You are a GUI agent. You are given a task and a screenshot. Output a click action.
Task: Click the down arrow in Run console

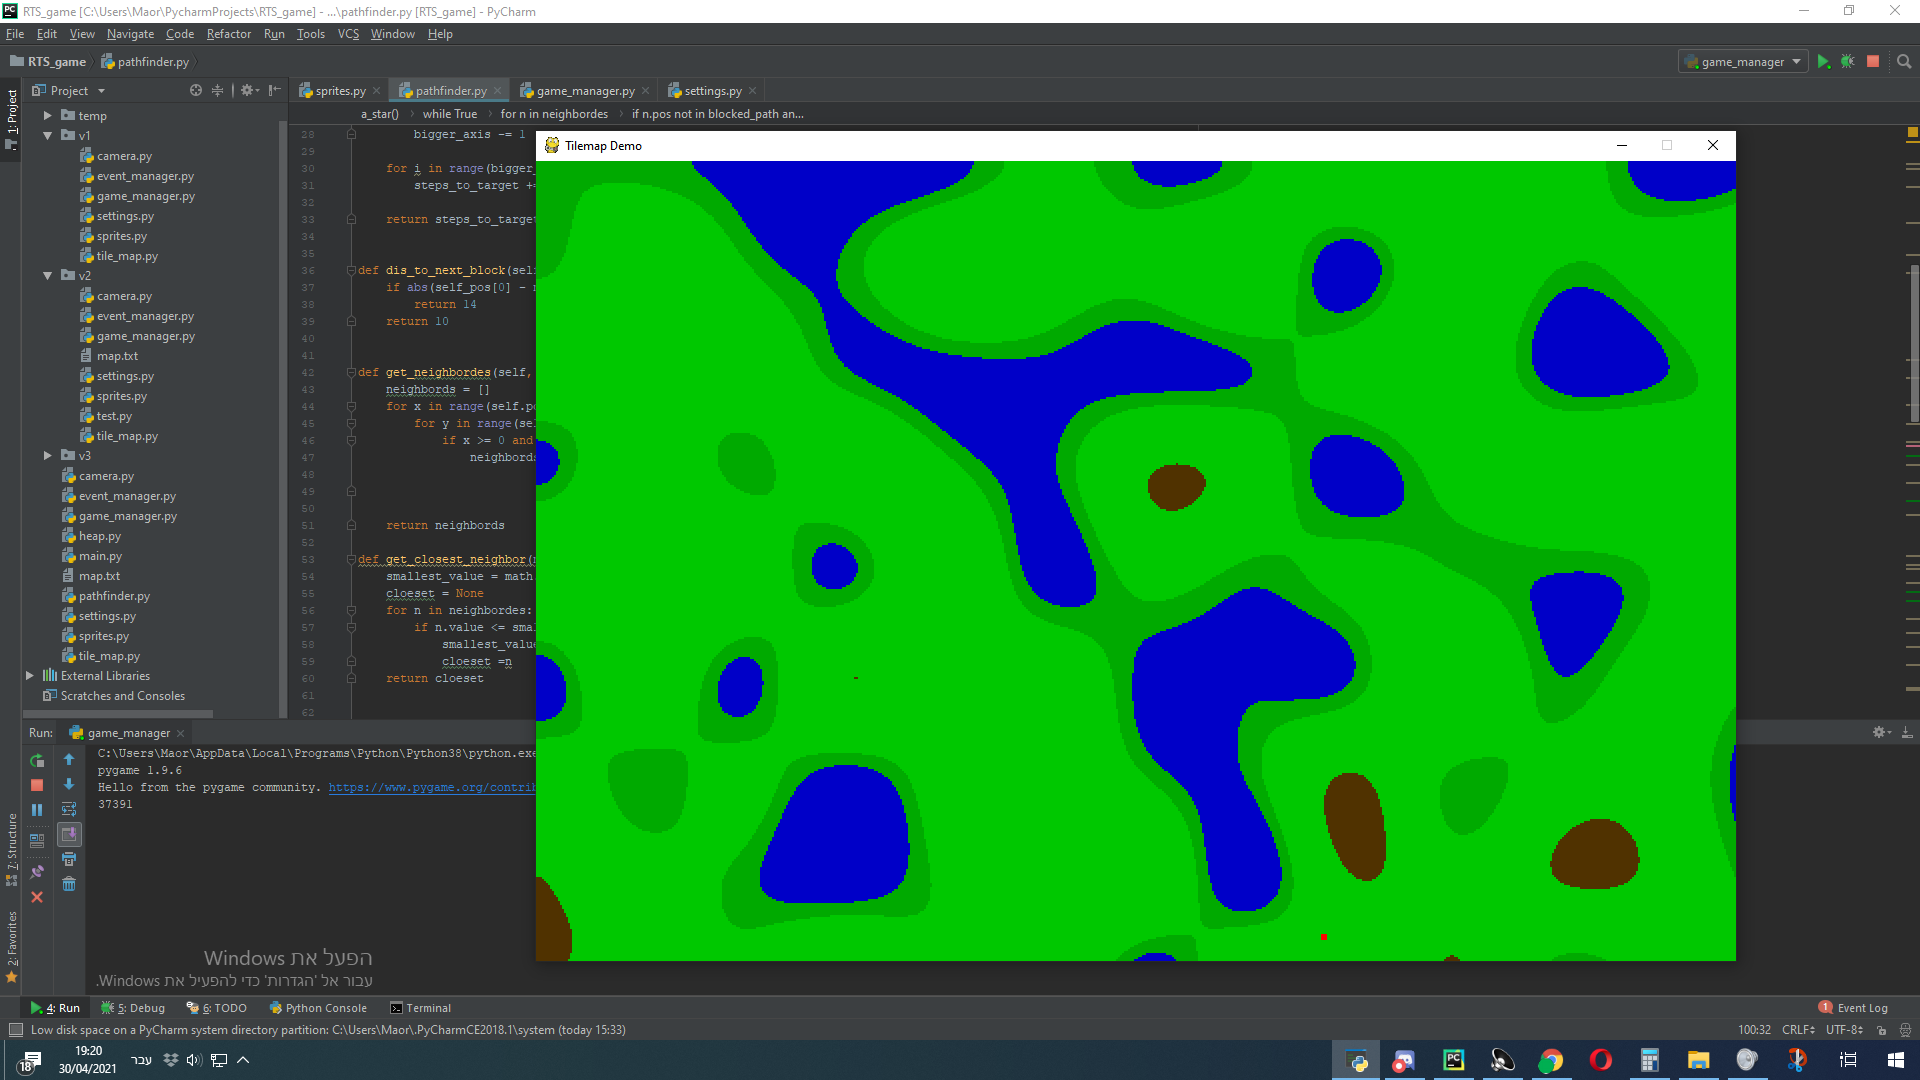point(69,785)
